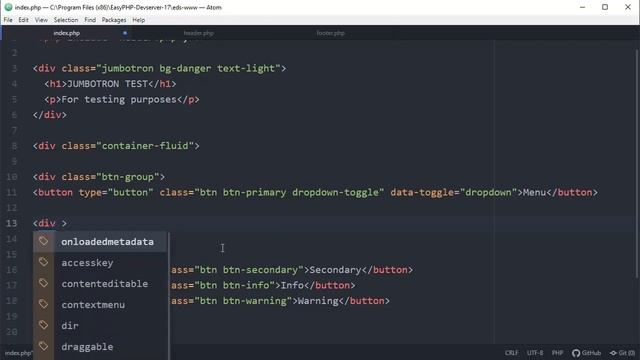Open the Selection menu
The width and height of the screenshot is (640, 360).
[66, 20]
